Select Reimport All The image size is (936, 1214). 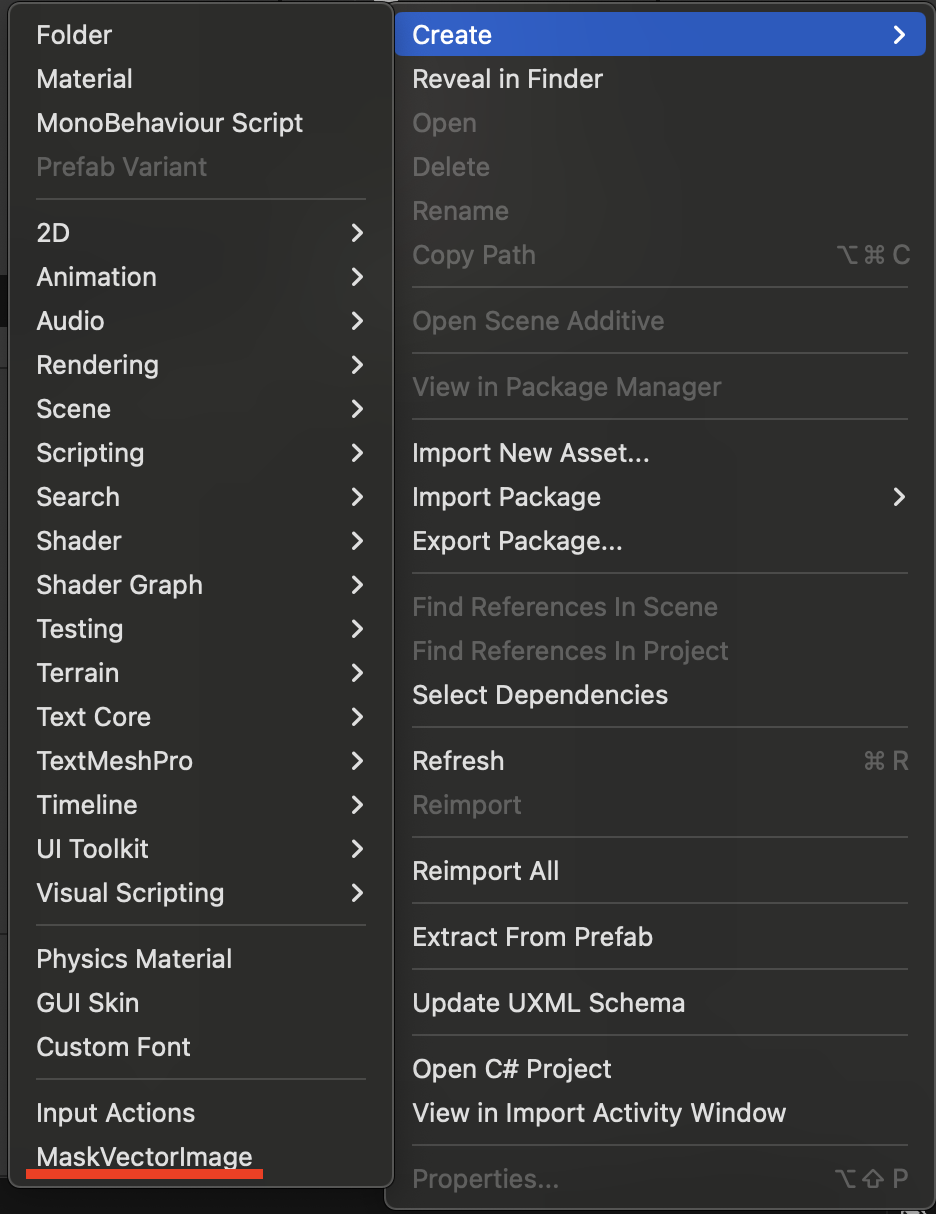pyautogui.click(x=485, y=871)
